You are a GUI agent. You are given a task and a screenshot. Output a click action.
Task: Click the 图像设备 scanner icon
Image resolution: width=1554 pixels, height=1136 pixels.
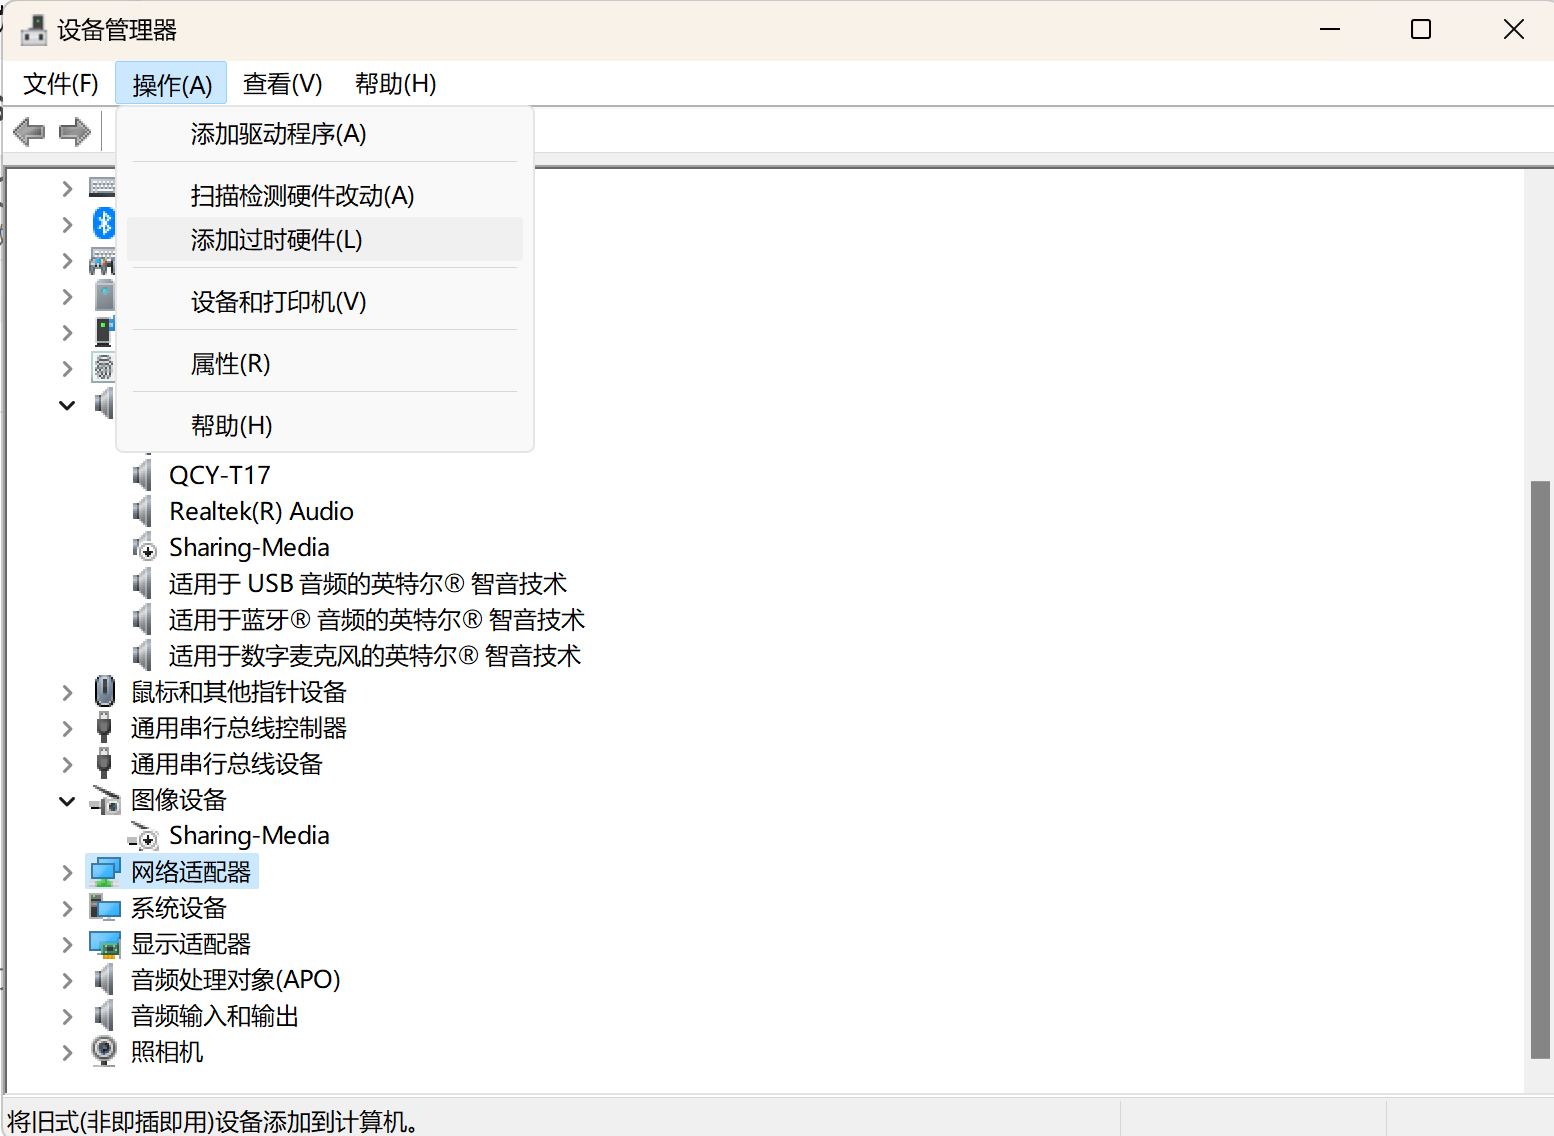105,800
